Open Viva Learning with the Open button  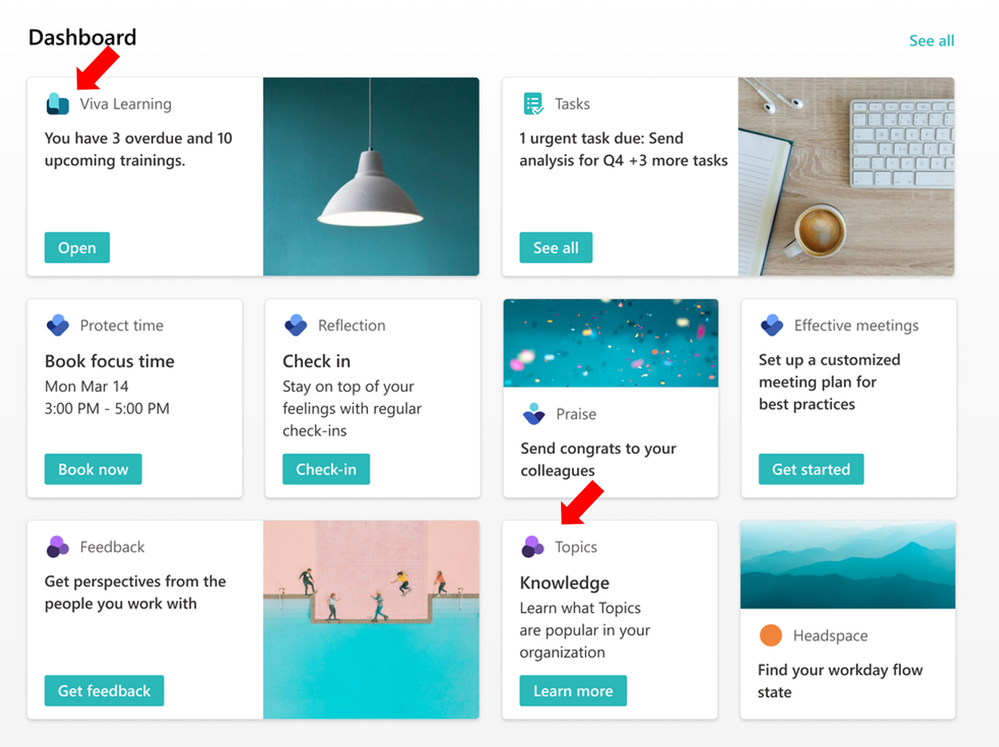click(x=77, y=248)
